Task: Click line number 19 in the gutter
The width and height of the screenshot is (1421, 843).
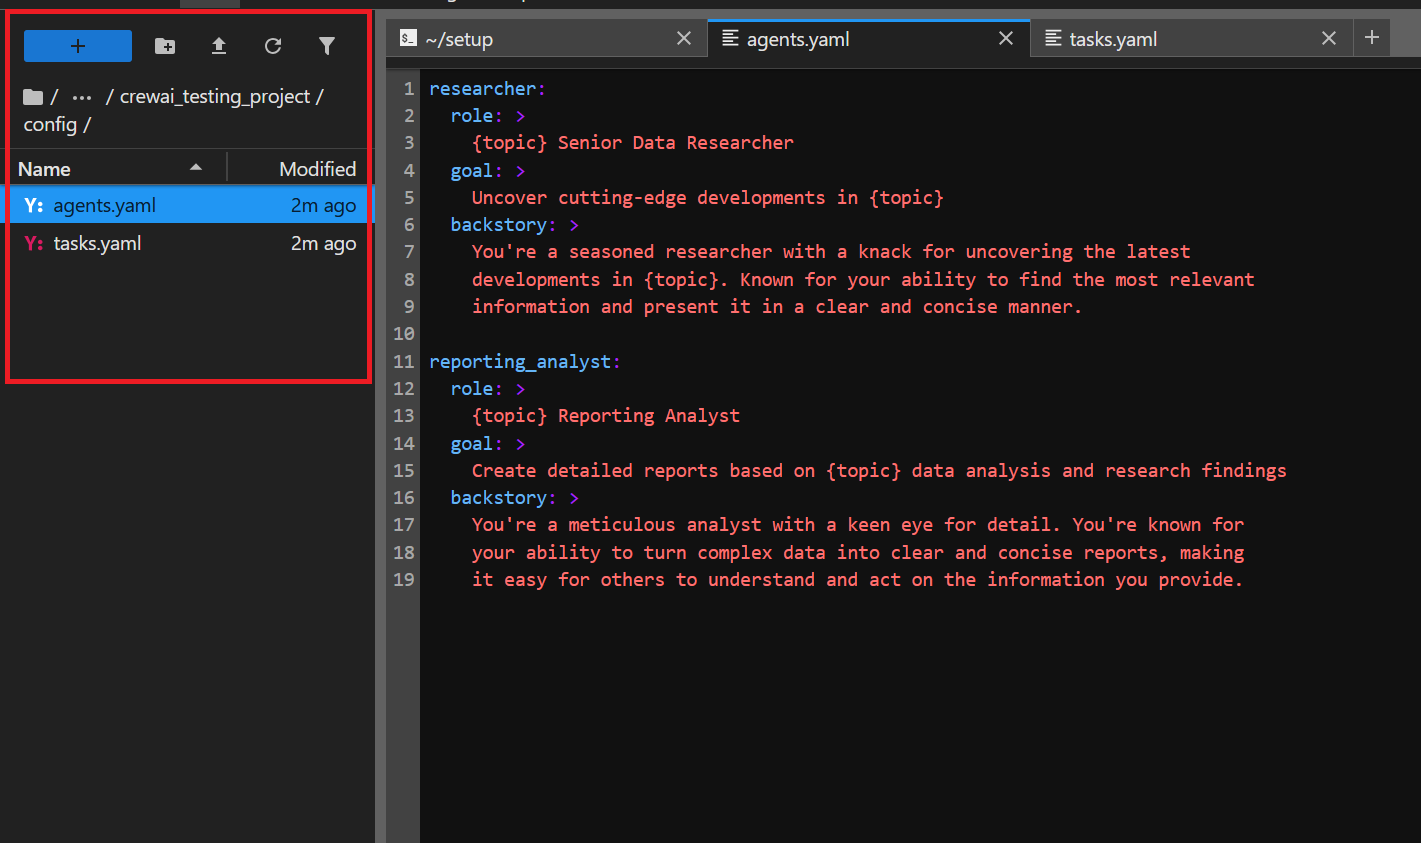Action: pyautogui.click(x=404, y=580)
